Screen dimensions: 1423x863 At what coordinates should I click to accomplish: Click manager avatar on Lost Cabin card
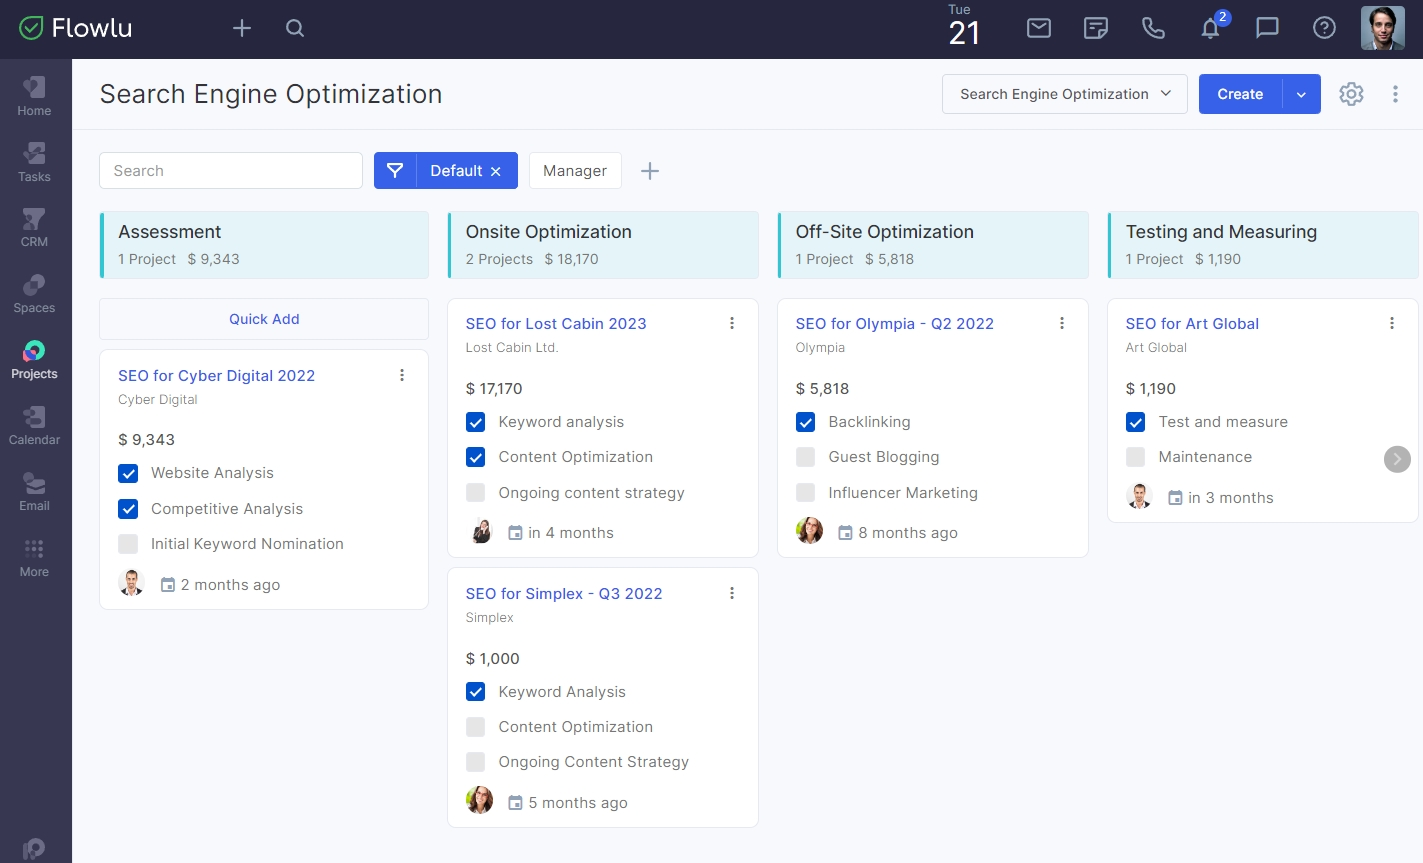(x=480, y=531)
